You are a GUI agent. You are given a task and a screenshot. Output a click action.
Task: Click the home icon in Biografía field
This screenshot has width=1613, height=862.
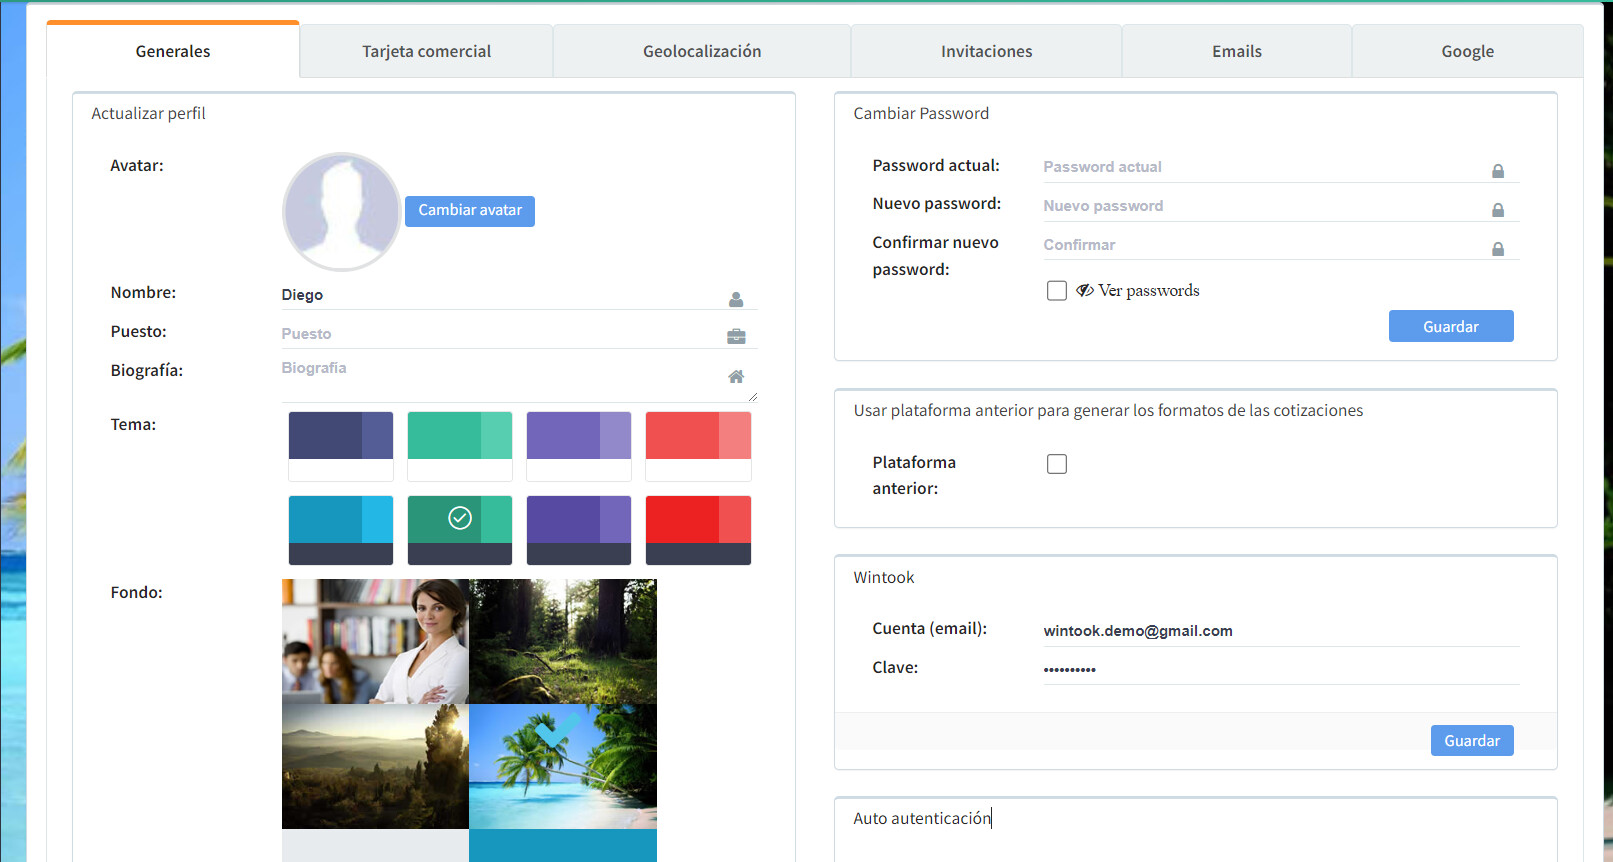(x=736, y=376)
